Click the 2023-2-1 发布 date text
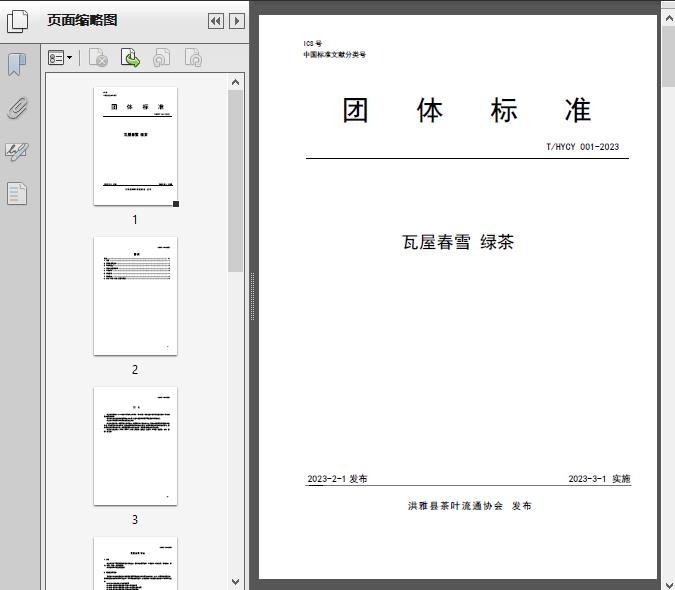The width and height of the screenshot is (675, 590). (x=338, y=479)
